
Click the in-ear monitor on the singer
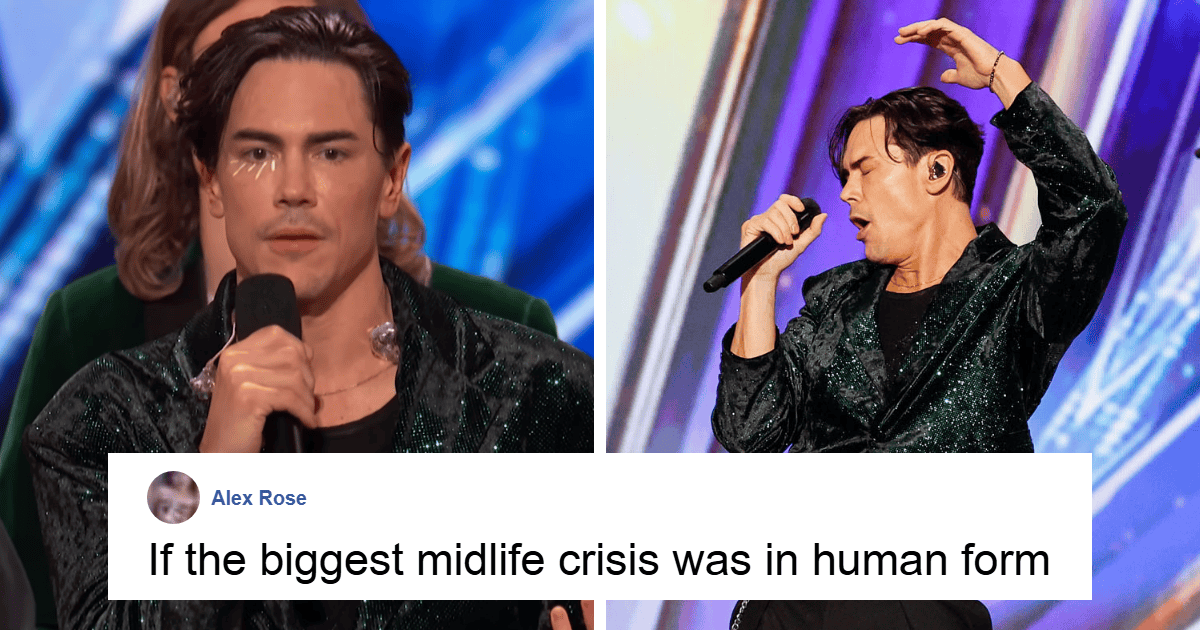pyautogui.click(x=937, y=172)
